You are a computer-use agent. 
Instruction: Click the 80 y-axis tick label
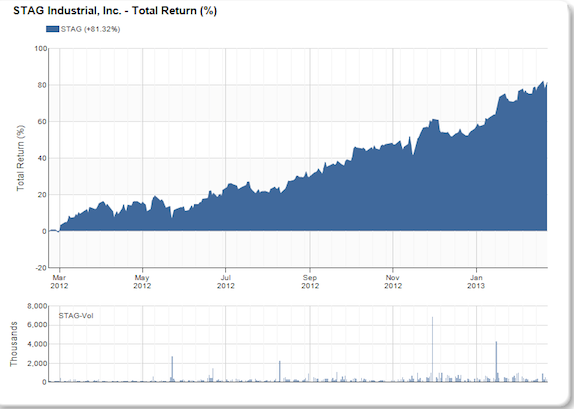tap(42, 85)
